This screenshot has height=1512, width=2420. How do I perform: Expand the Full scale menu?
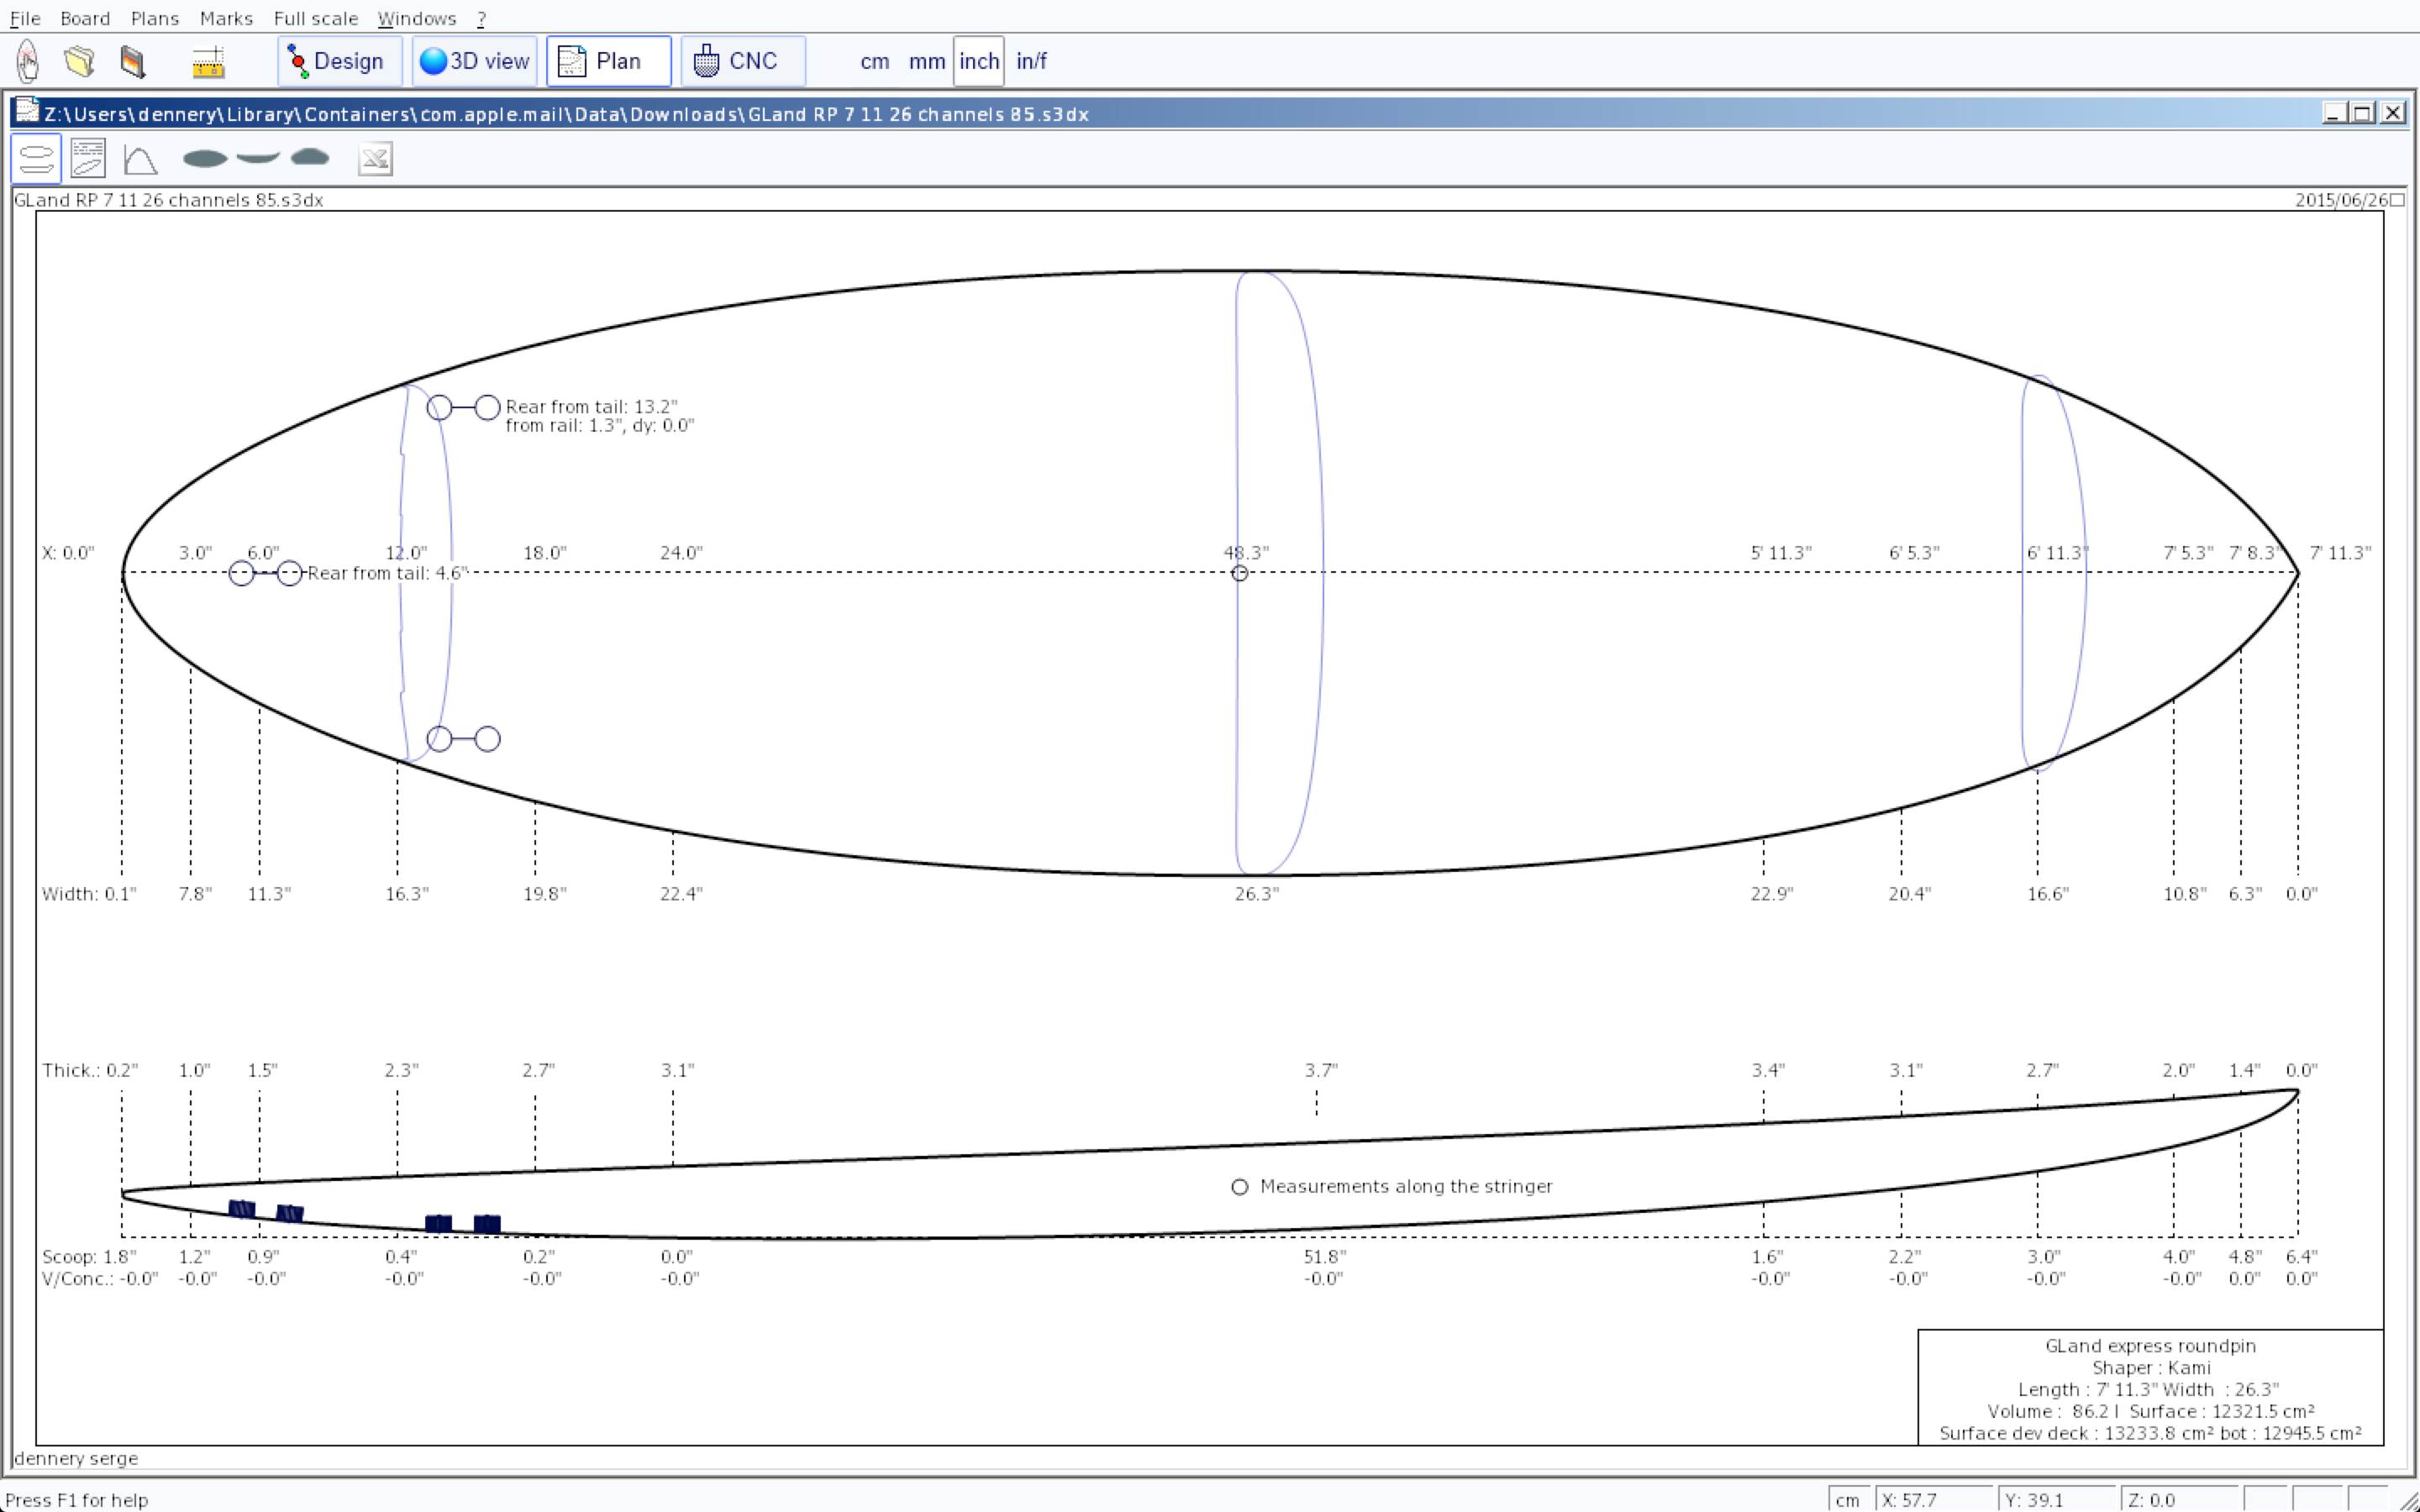point(315,18)
